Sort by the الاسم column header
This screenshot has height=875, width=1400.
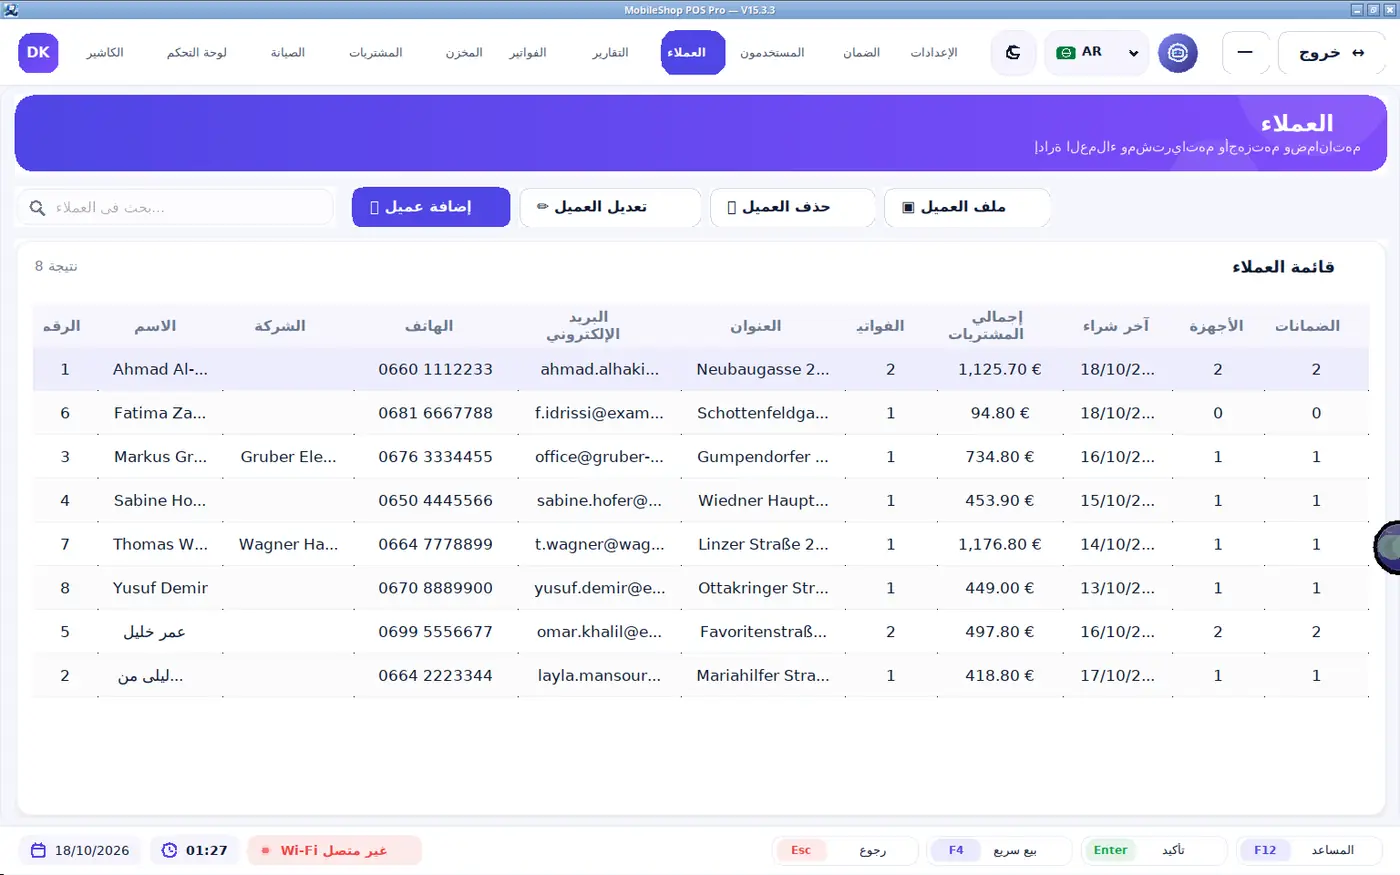(155, 326)
